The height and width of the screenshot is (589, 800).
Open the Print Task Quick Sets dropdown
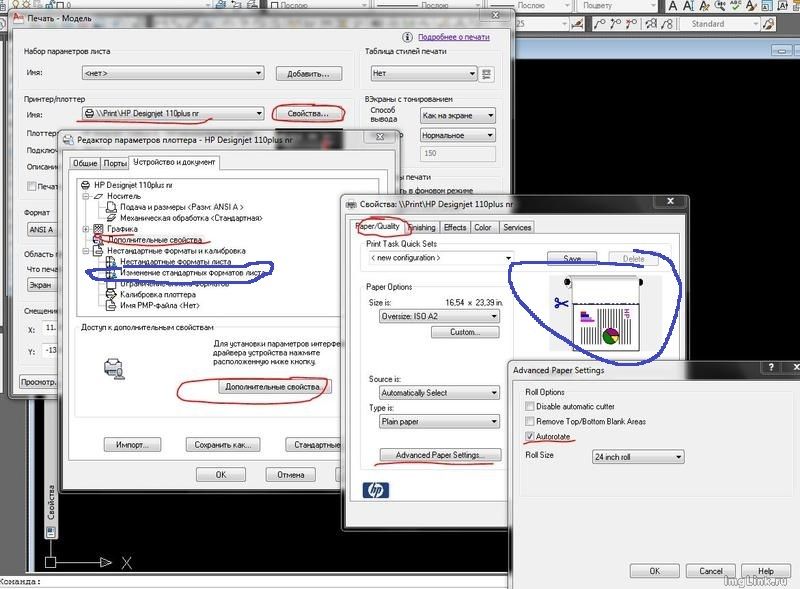pyautogui.click(x=441, y=258)
